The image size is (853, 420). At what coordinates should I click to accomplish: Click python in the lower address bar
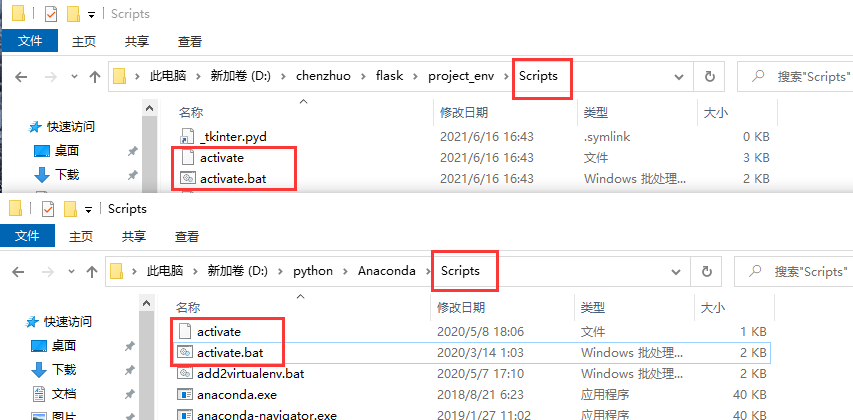(313, 271)
